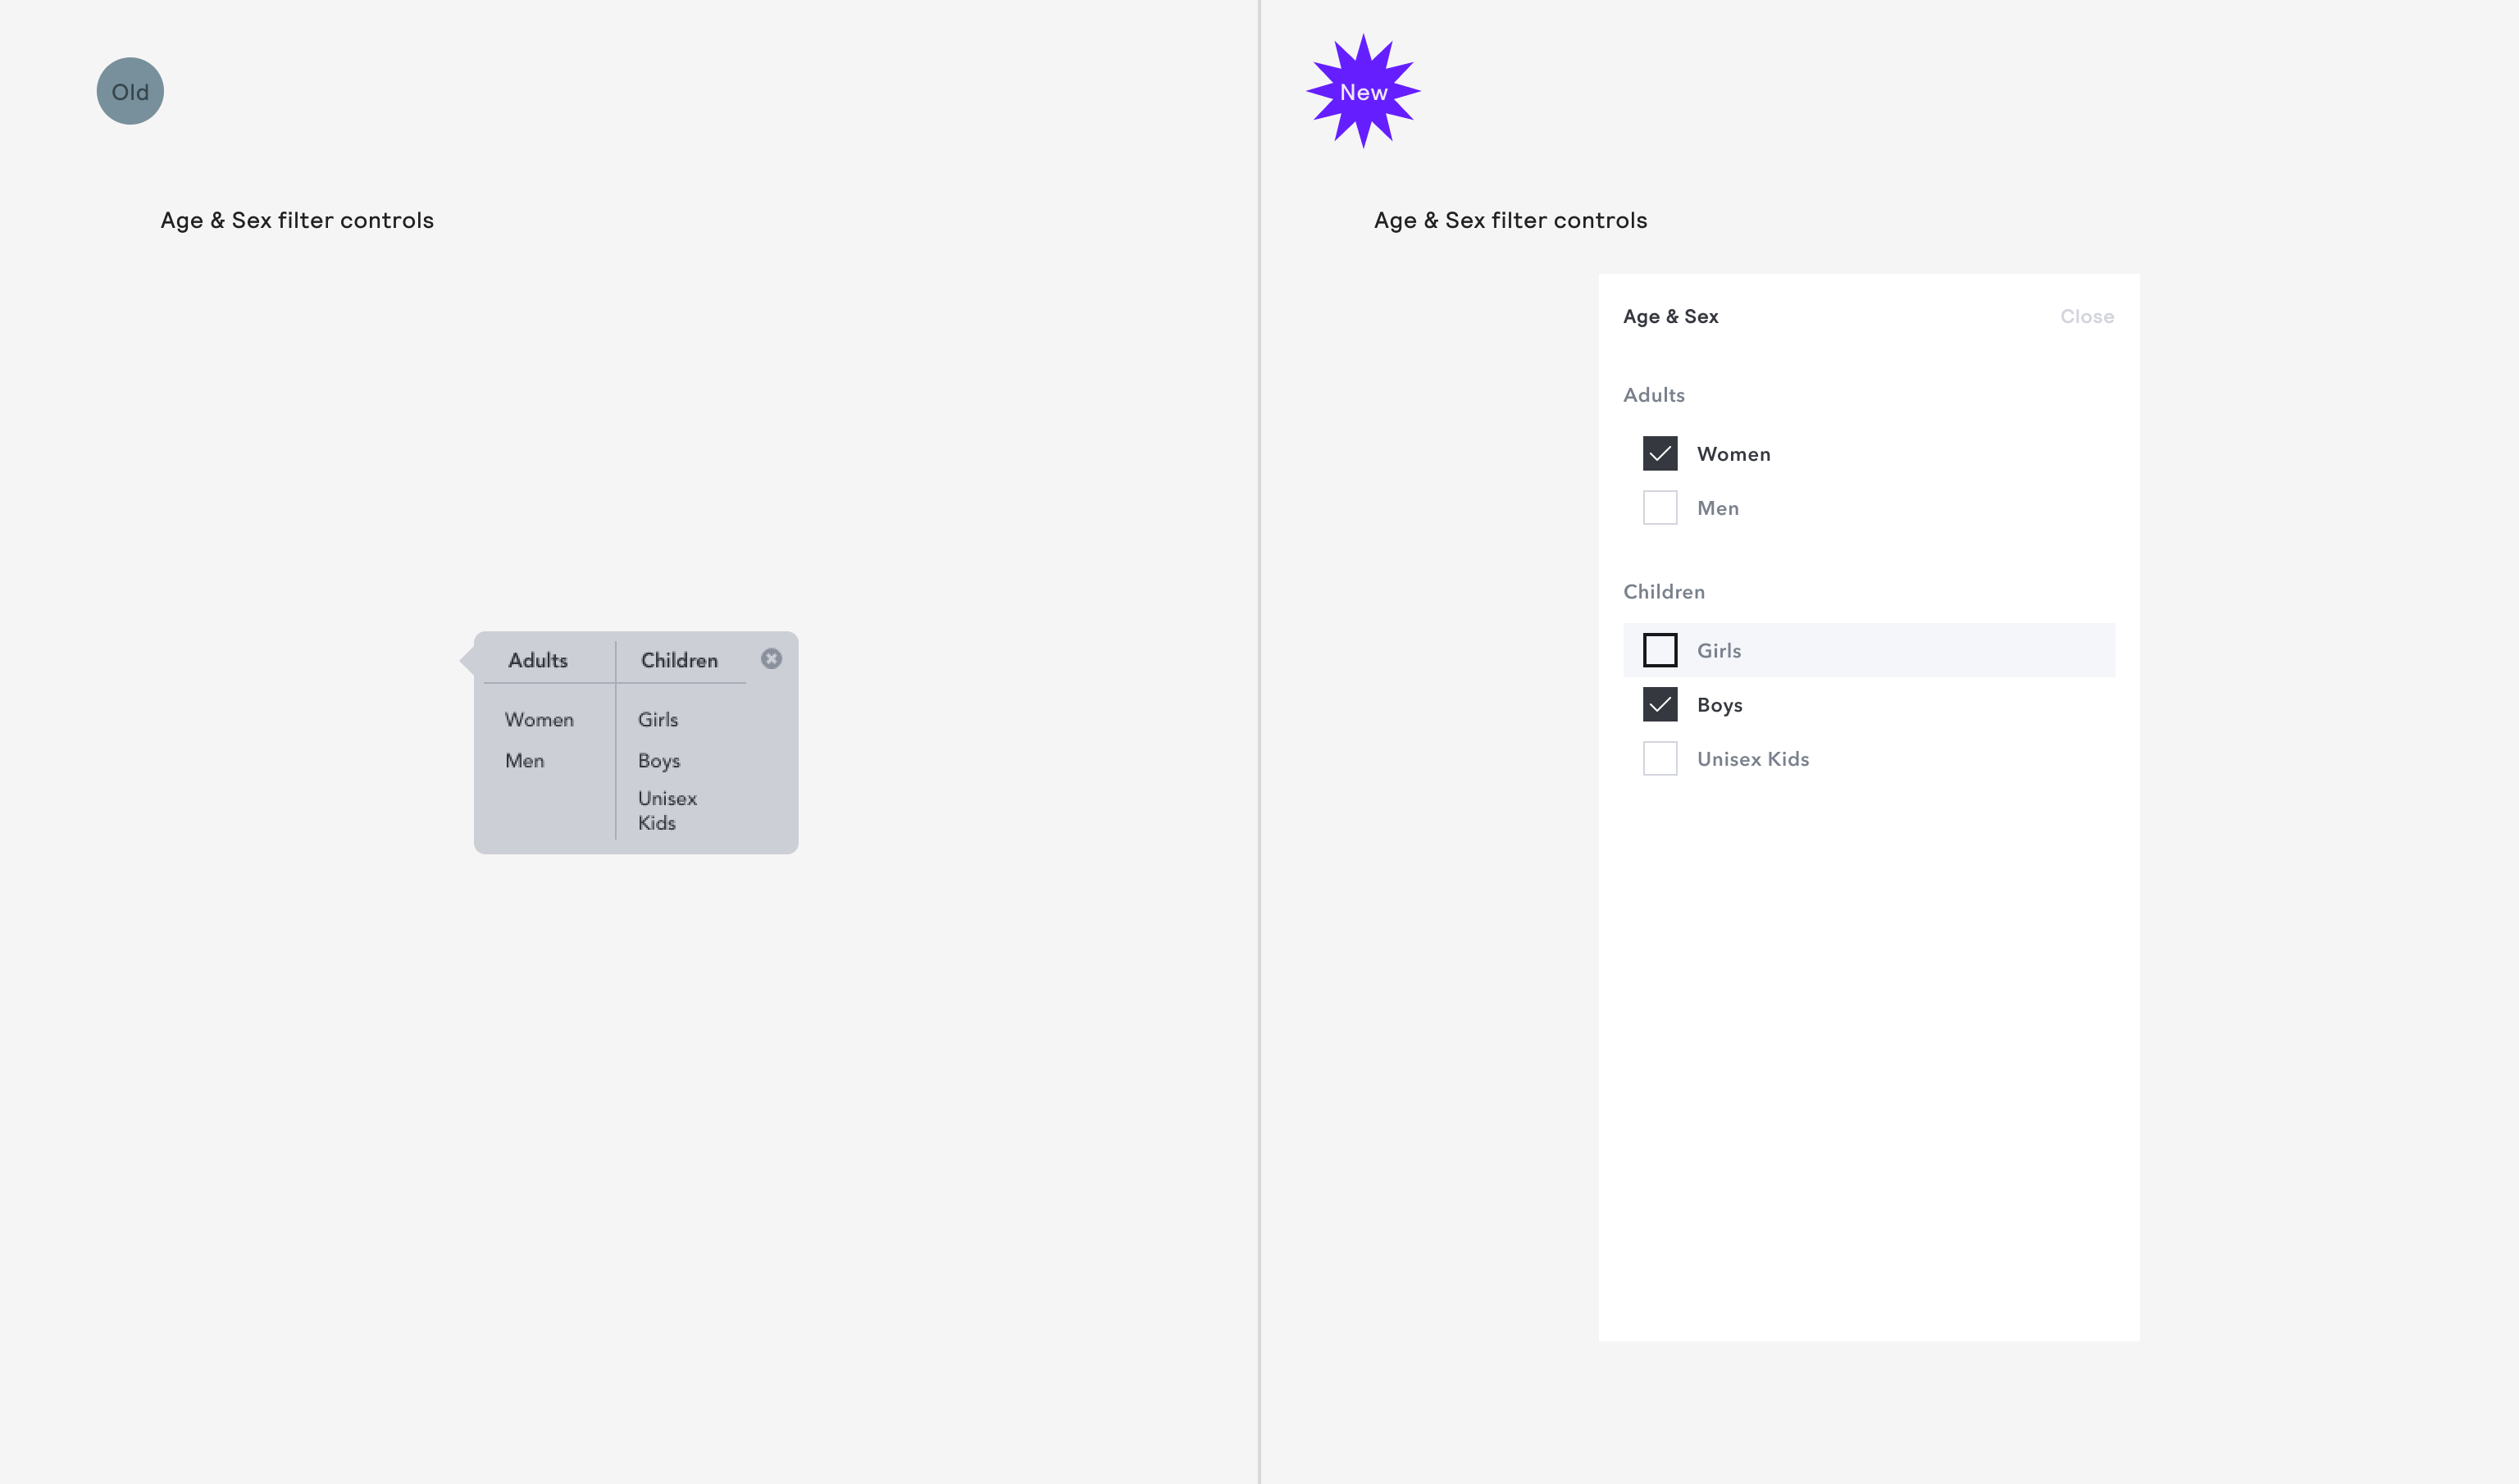Click the Children section label in new panel
The height and width of the screenshot is (1484, 2519).
(1663, 591)
